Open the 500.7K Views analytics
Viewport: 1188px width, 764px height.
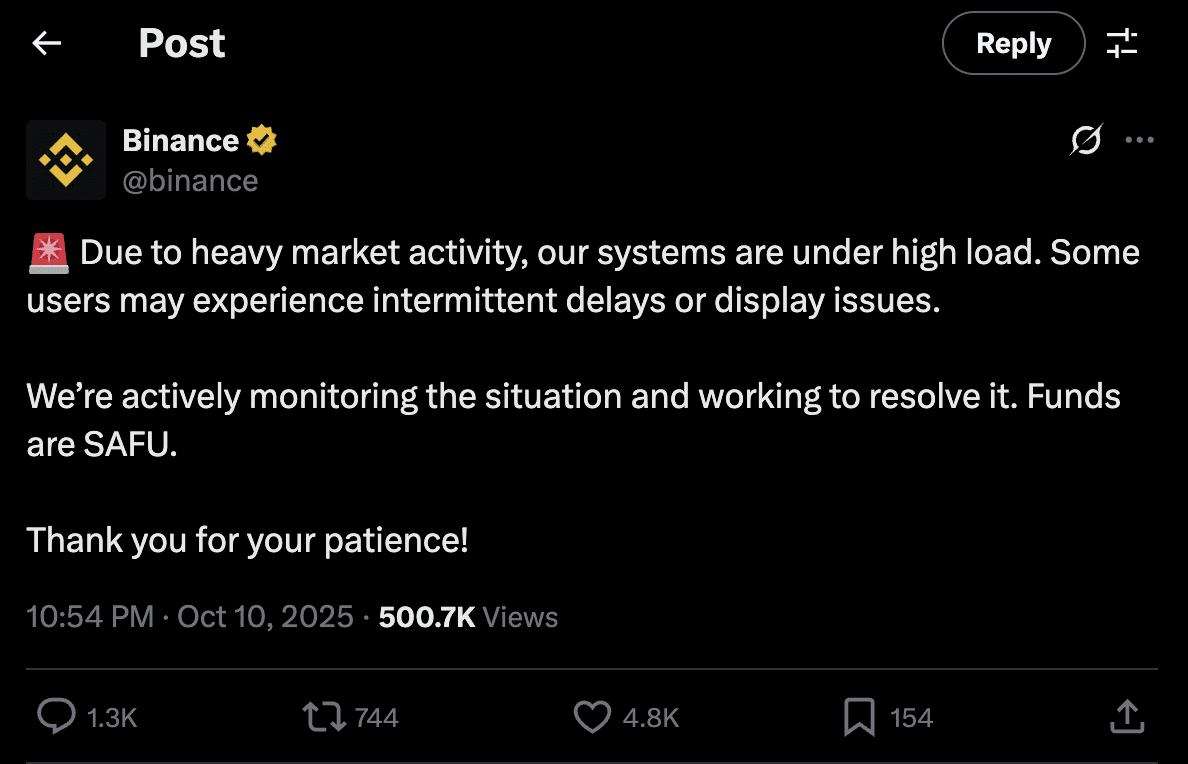point(468,616)
